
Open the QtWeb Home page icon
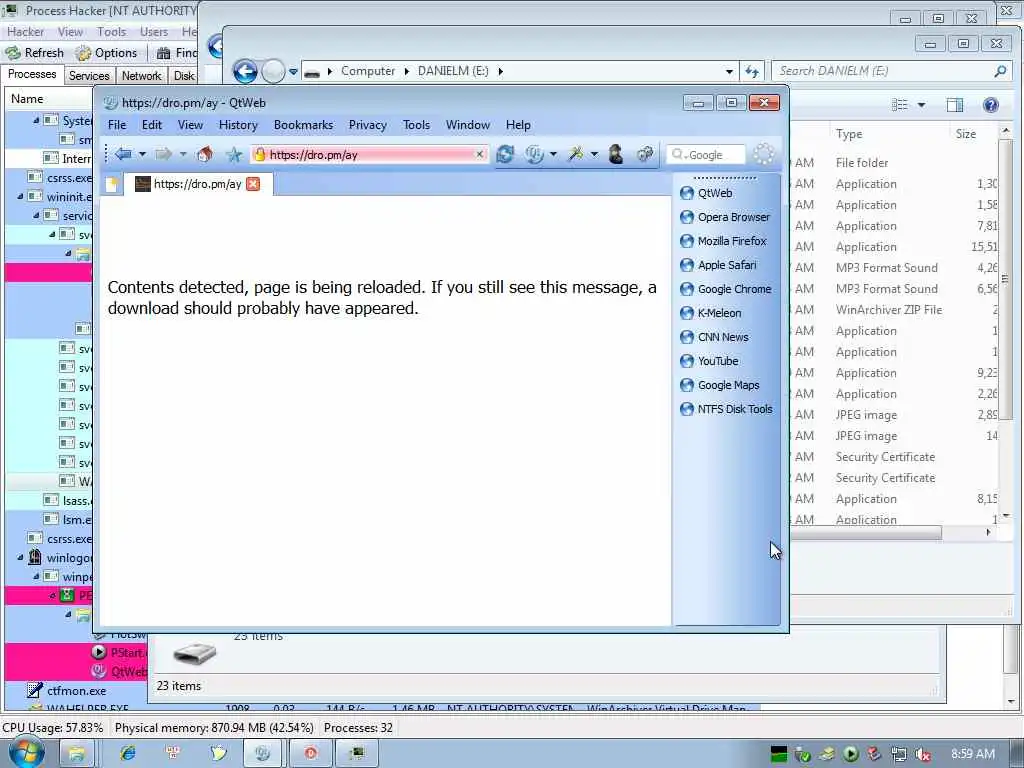tap(204, 154)
